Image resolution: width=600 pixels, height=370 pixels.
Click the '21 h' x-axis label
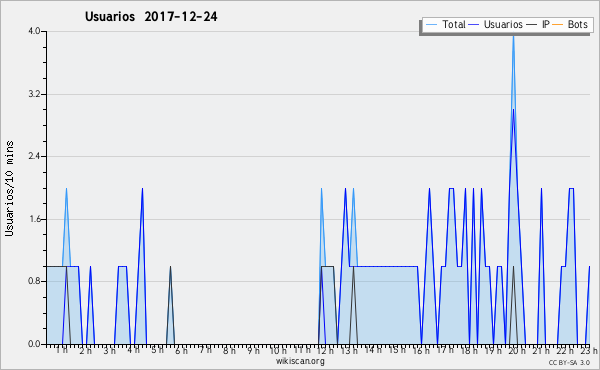point(541,350)
